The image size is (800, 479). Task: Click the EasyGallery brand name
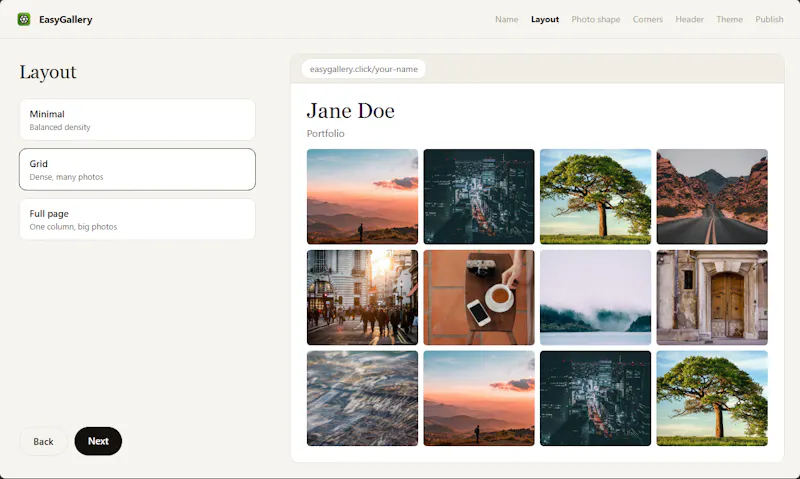point(65,19)
